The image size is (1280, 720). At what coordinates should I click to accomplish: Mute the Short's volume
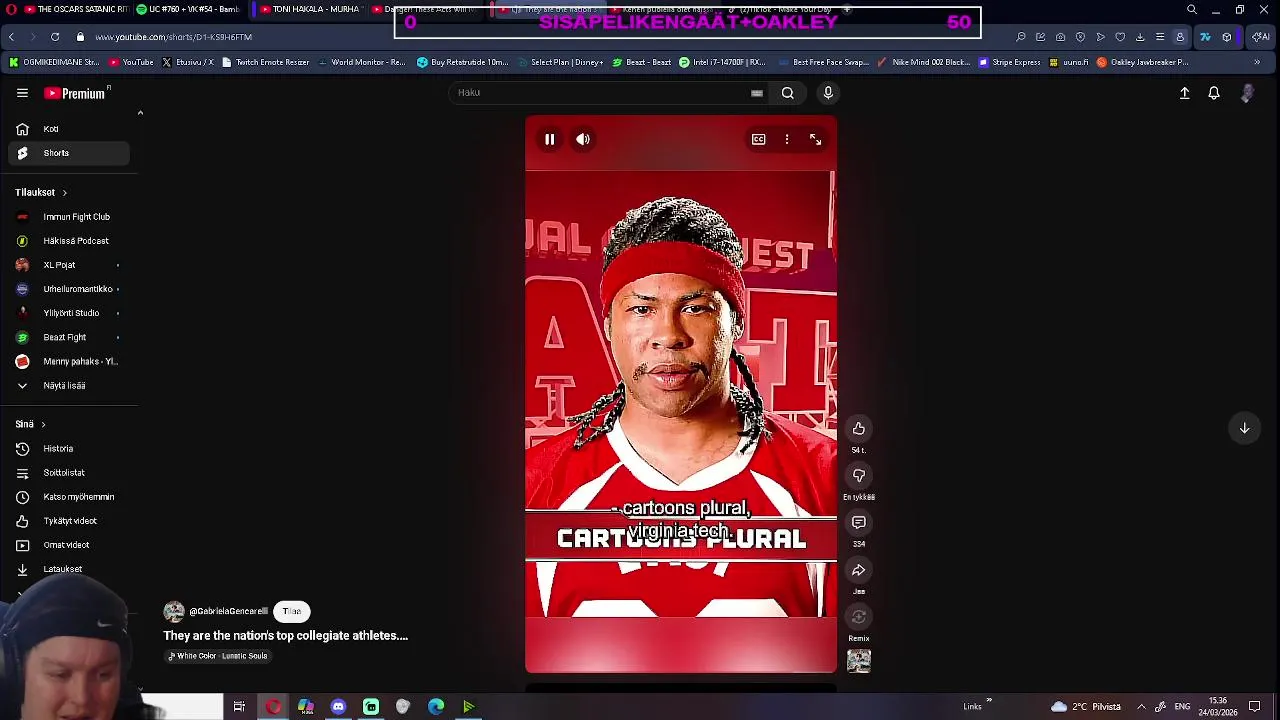click(x=583, y=139)
